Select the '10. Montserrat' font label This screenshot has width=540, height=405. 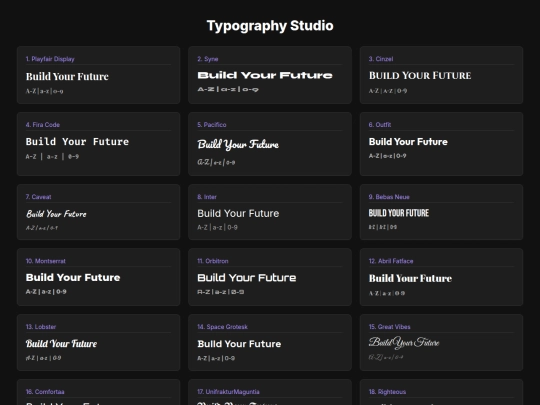pos(45,261)
